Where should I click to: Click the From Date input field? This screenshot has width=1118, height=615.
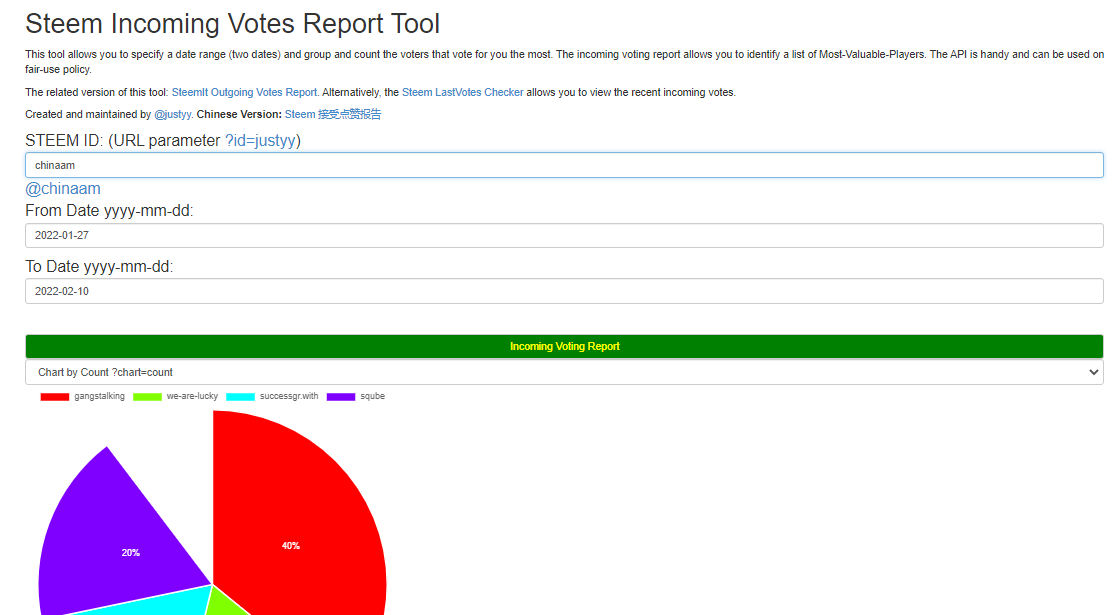click(564, 235)
